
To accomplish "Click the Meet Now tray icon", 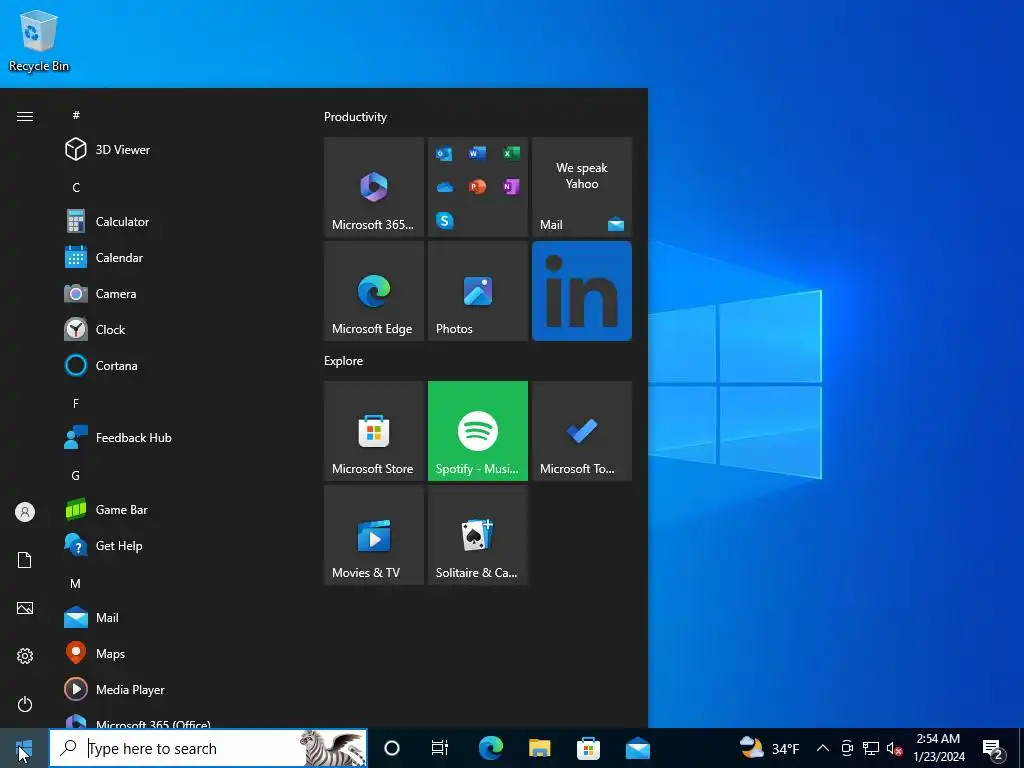I will click(x=847, y=748).
